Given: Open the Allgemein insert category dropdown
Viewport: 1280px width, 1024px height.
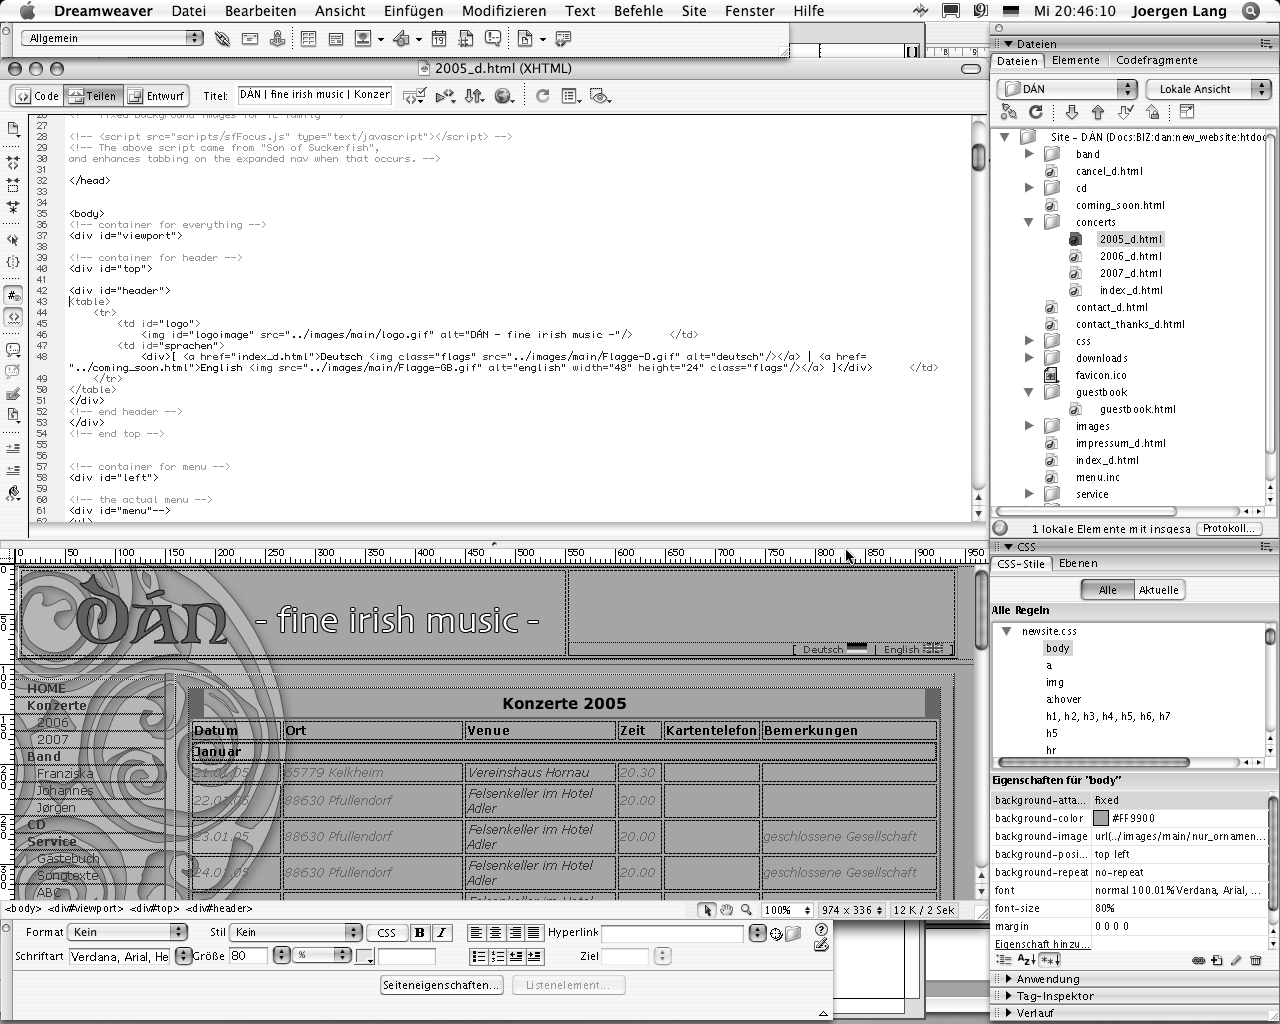Looking at the screenshot, I should pos(113,38).
